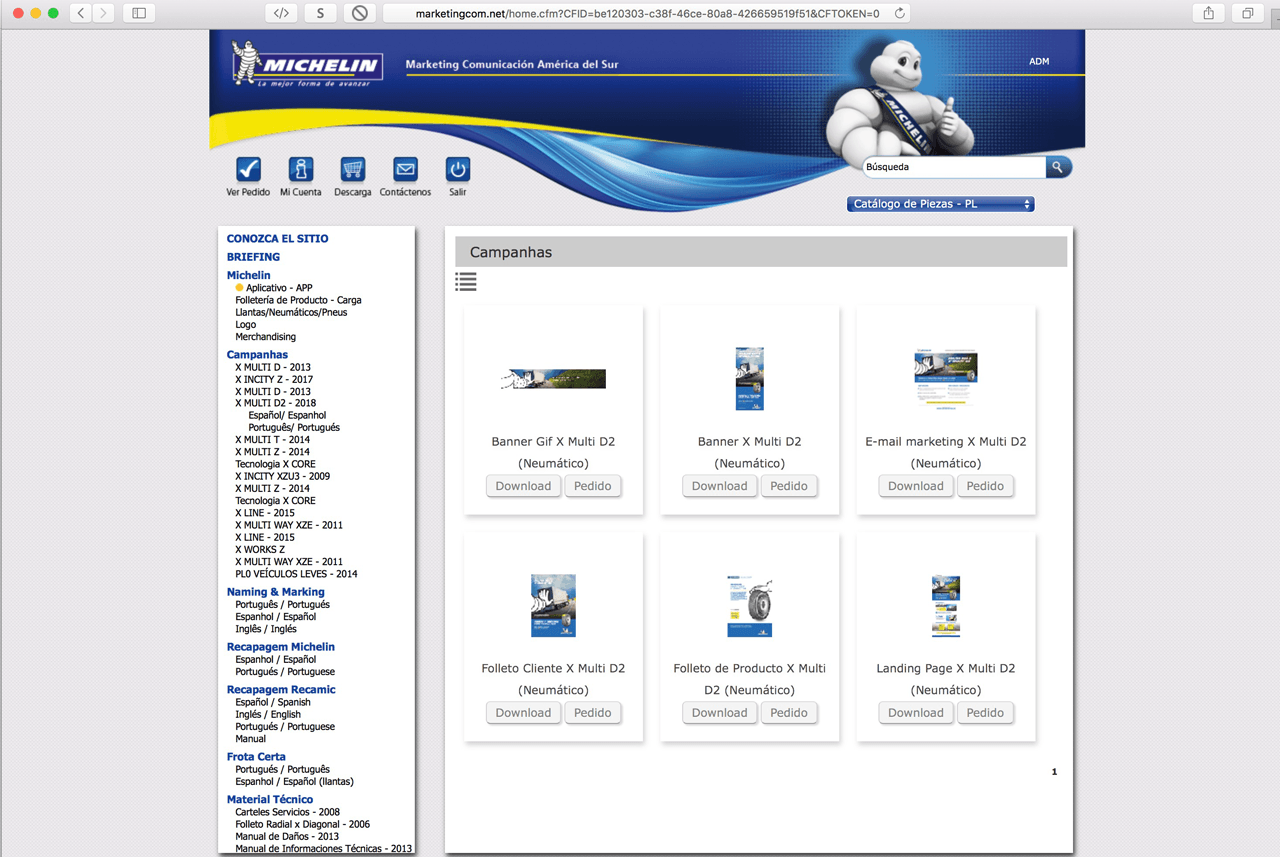1280x857 pixels.
Task: Click the search magnifier button
Action: point(1058,167)
